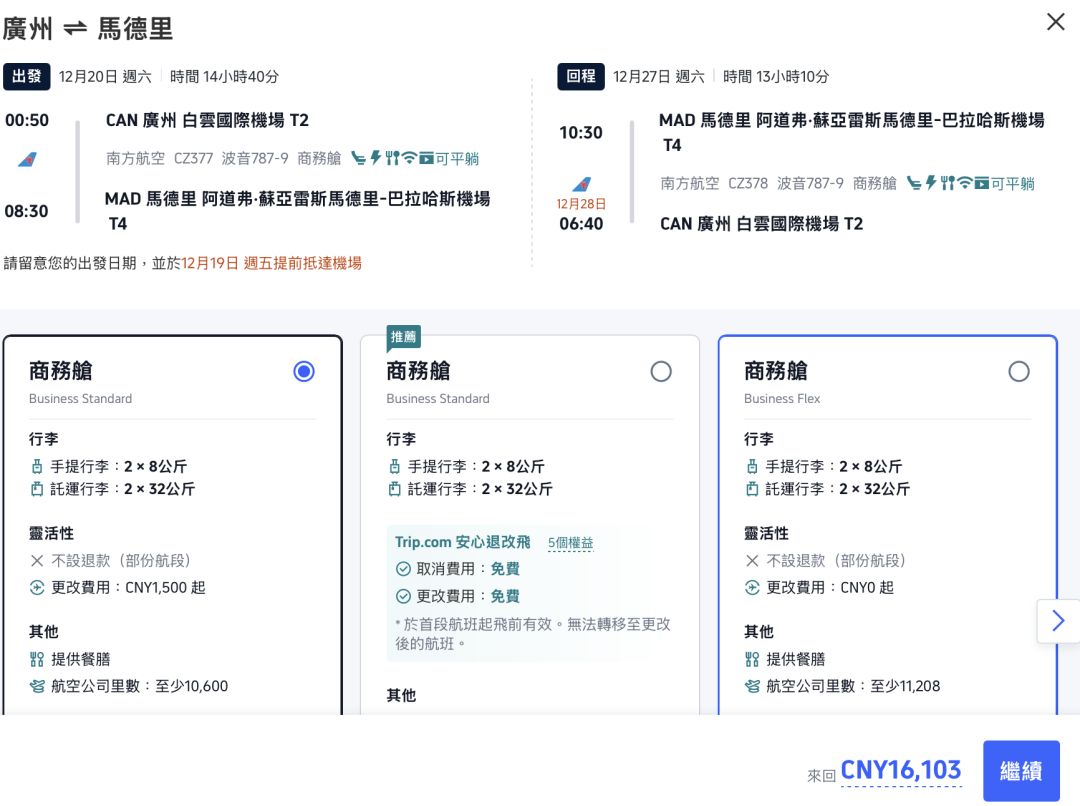Click the in-seat power icon on return flight CZ378
This screenshot has height=806, width=1080.
coord(929,183)
